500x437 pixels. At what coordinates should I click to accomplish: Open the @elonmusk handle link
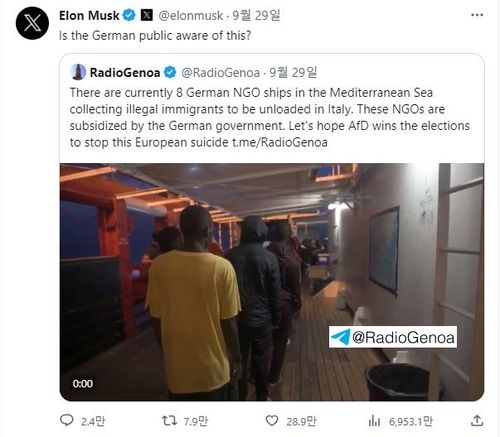[191, 16]
